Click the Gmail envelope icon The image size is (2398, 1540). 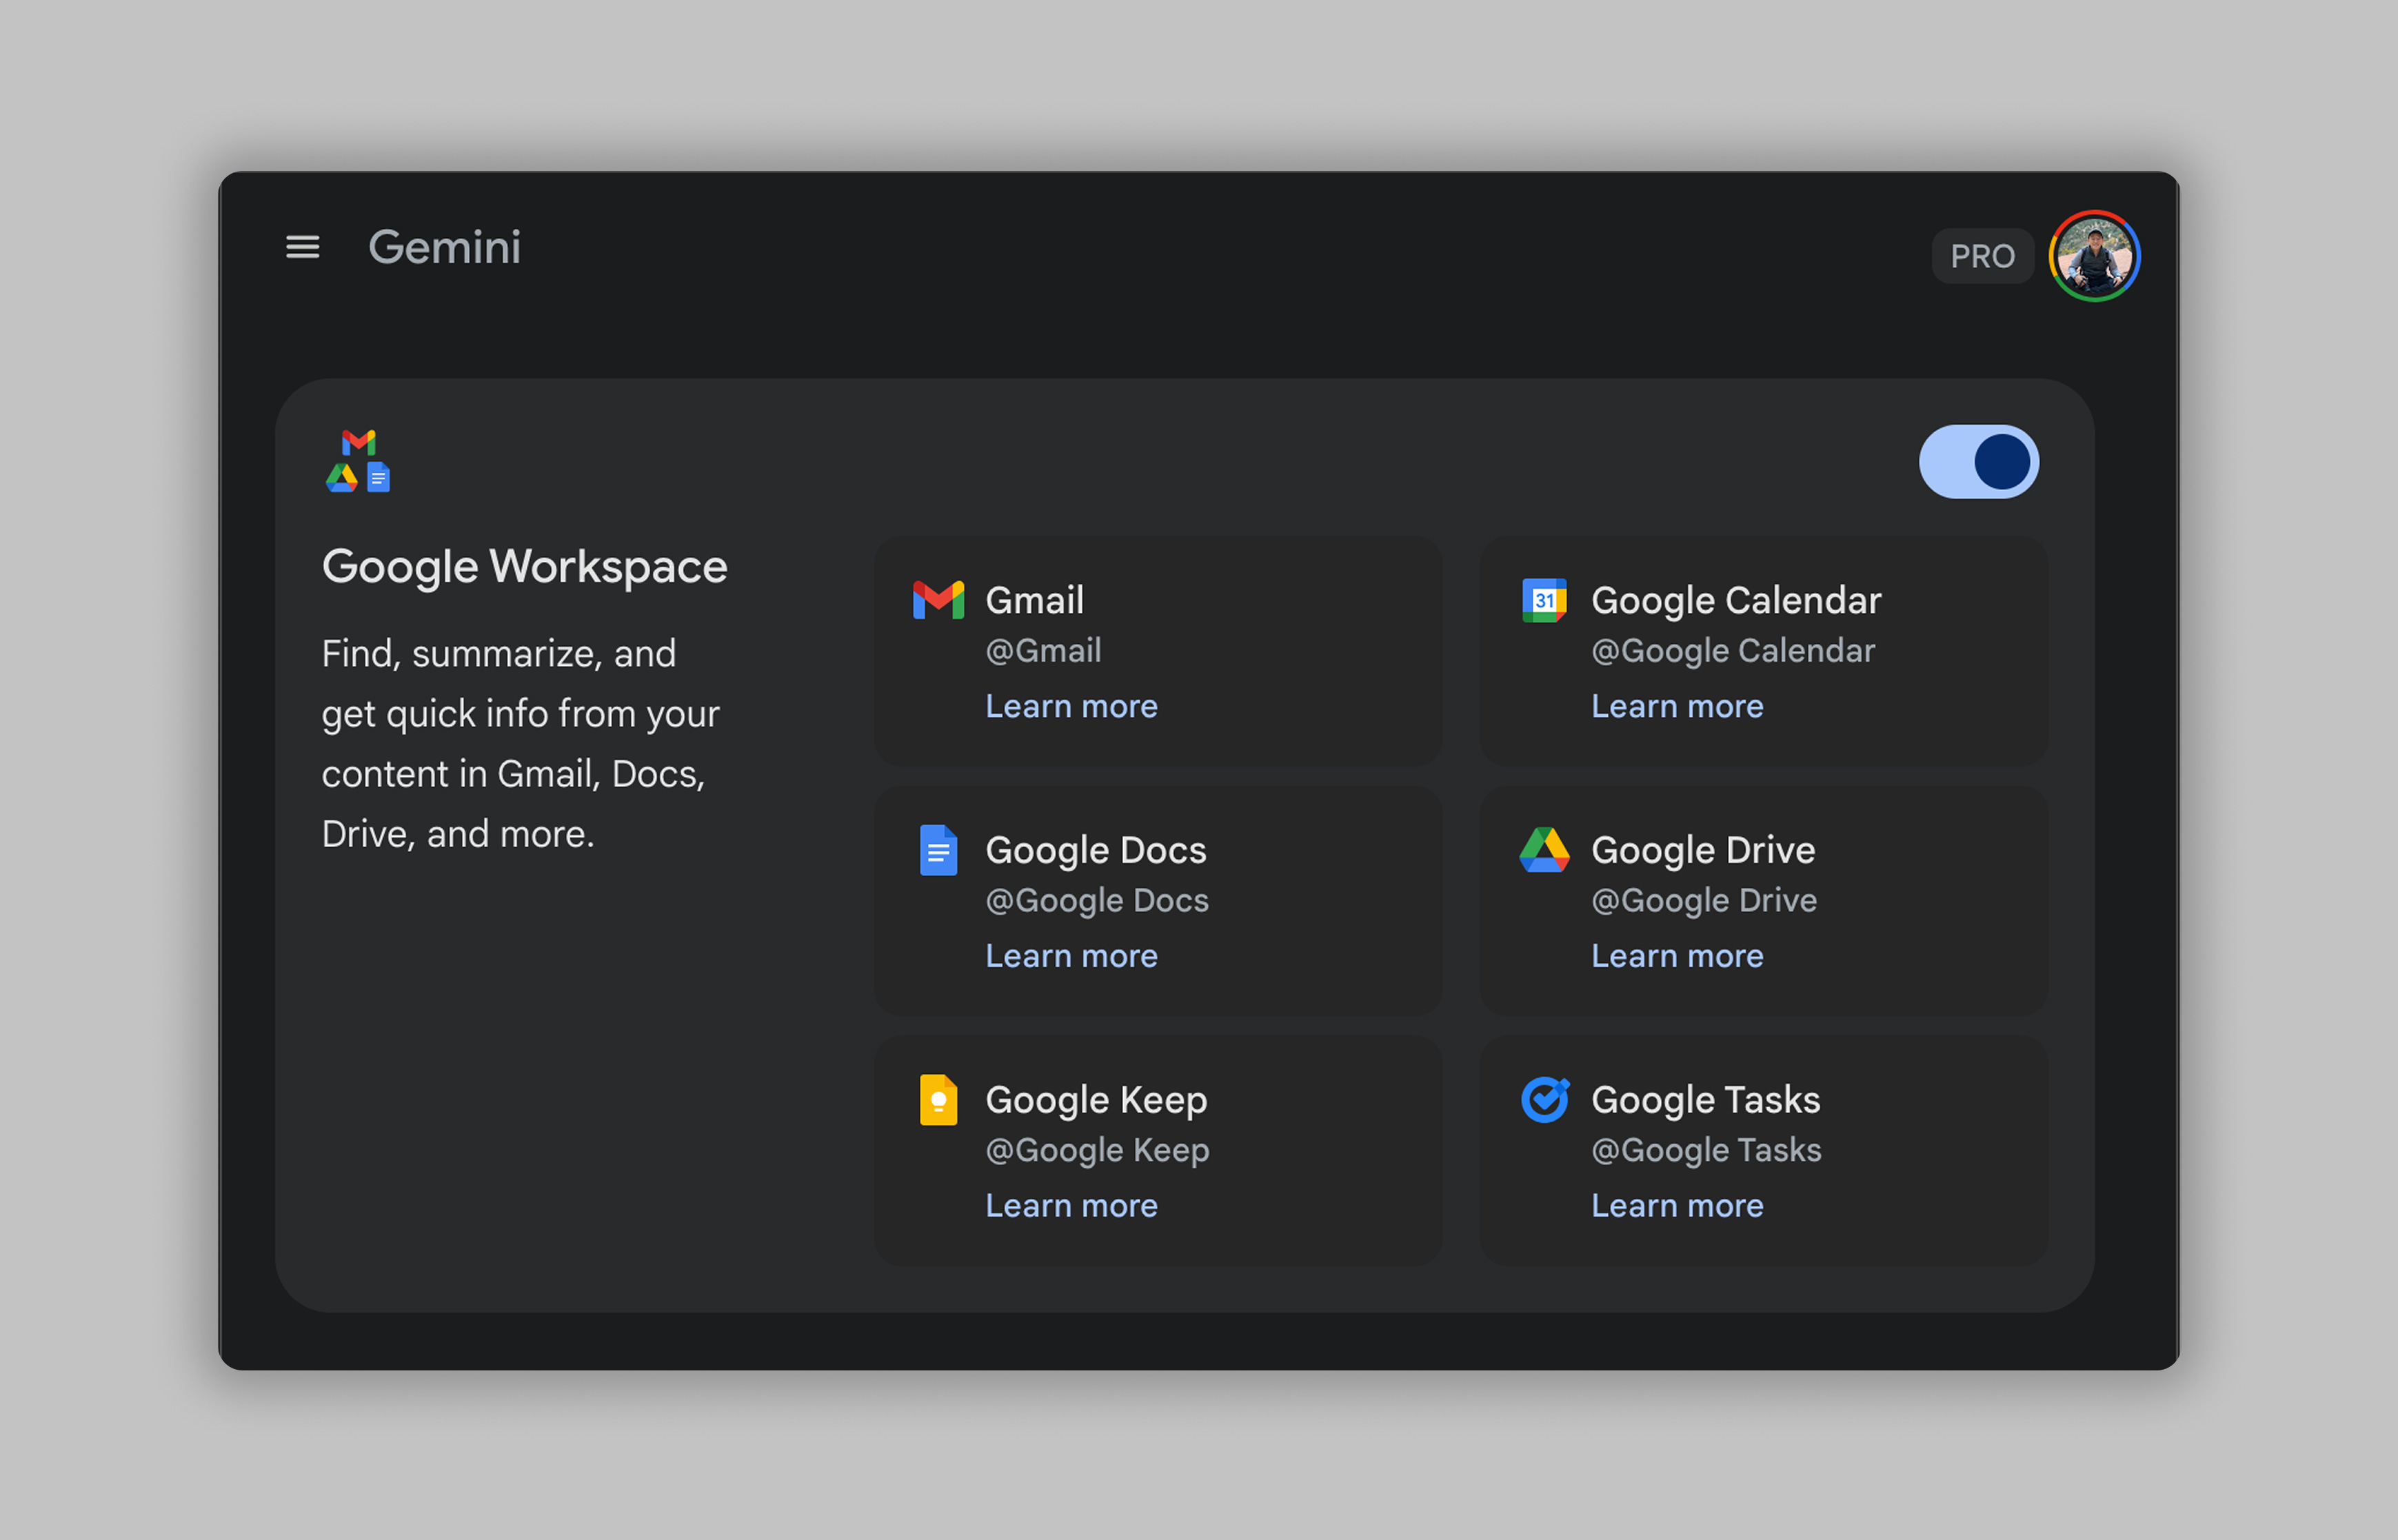click(x=938, y=600)
